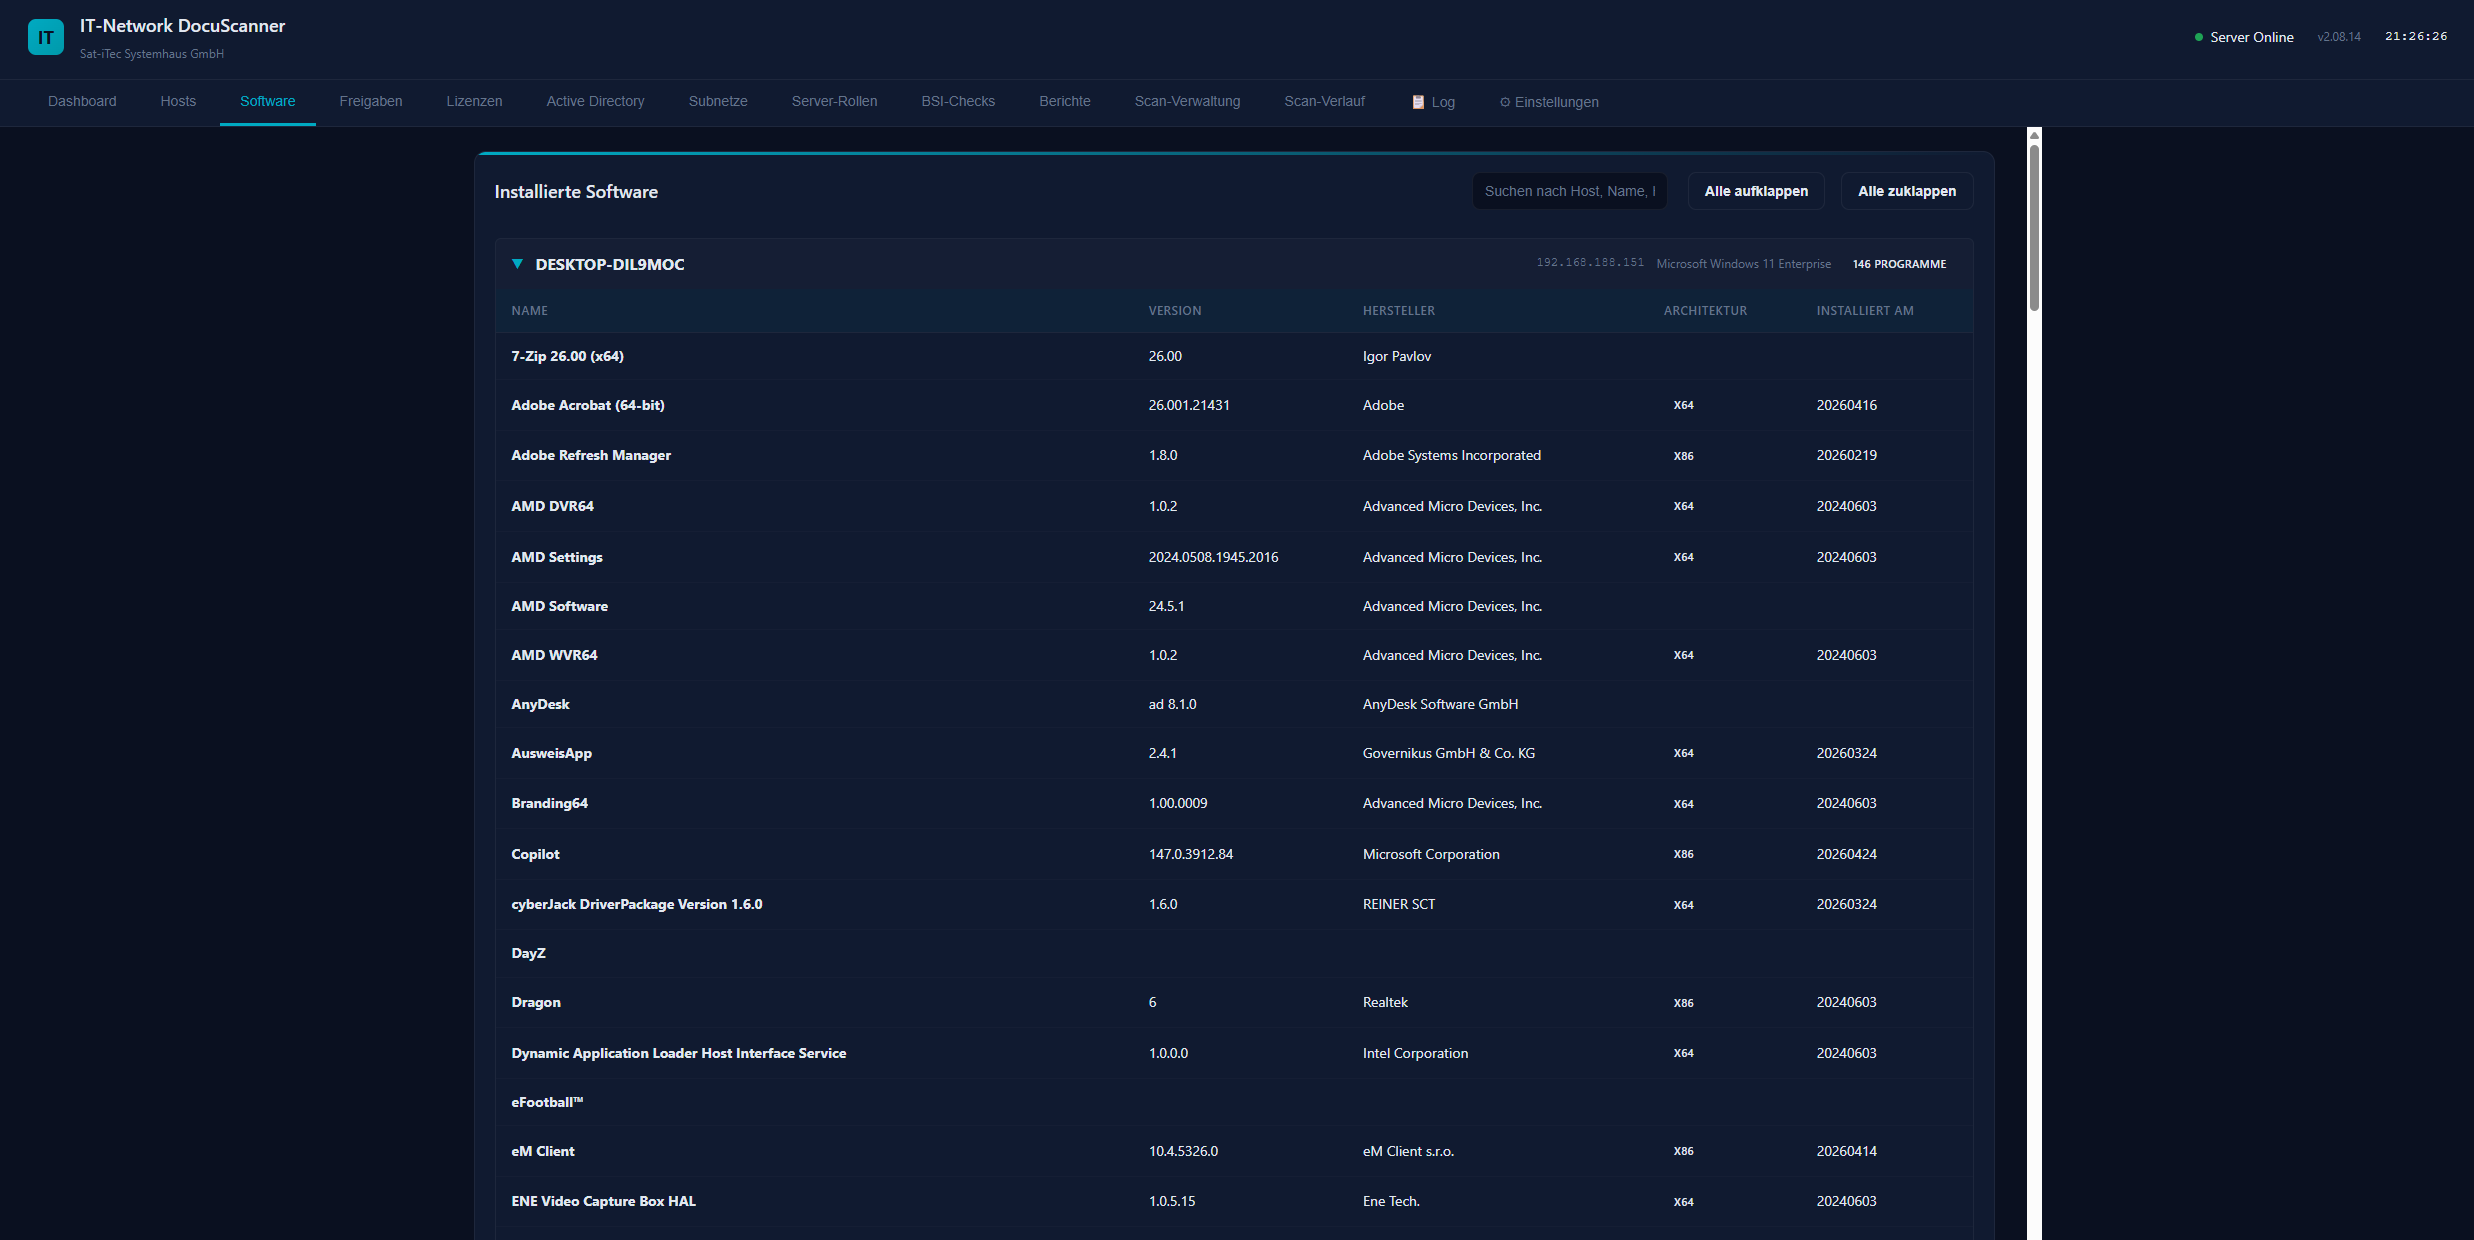Viewport: 2474px width, 1240px height.
Task: Open the BSI-Checks section
Action: [x=957, y=101]
